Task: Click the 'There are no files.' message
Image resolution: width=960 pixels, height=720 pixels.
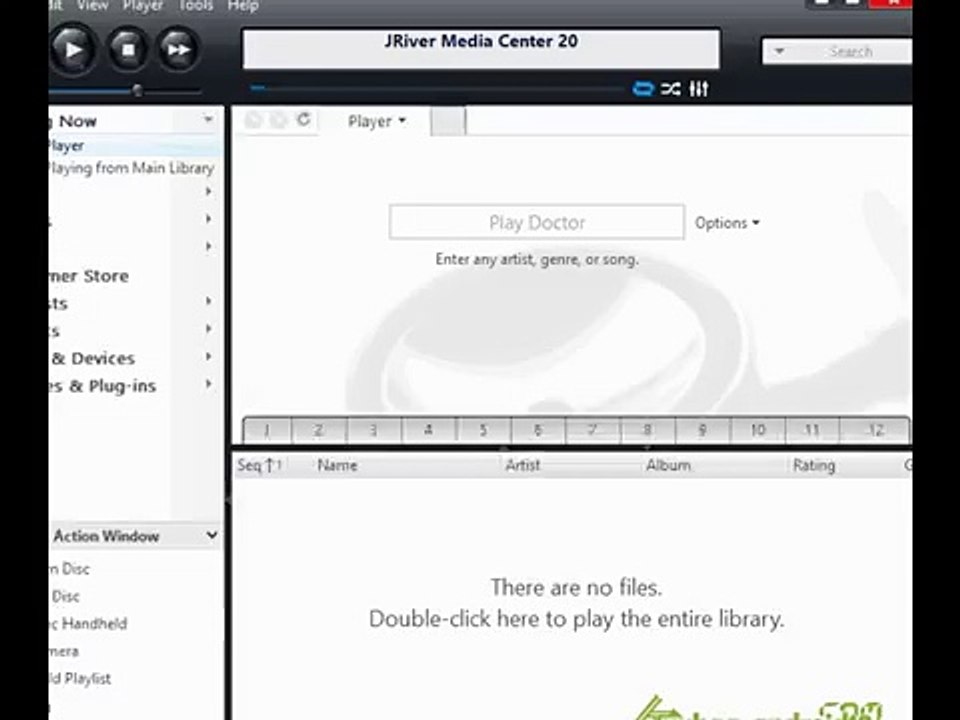Action: [x=576, y=588]
